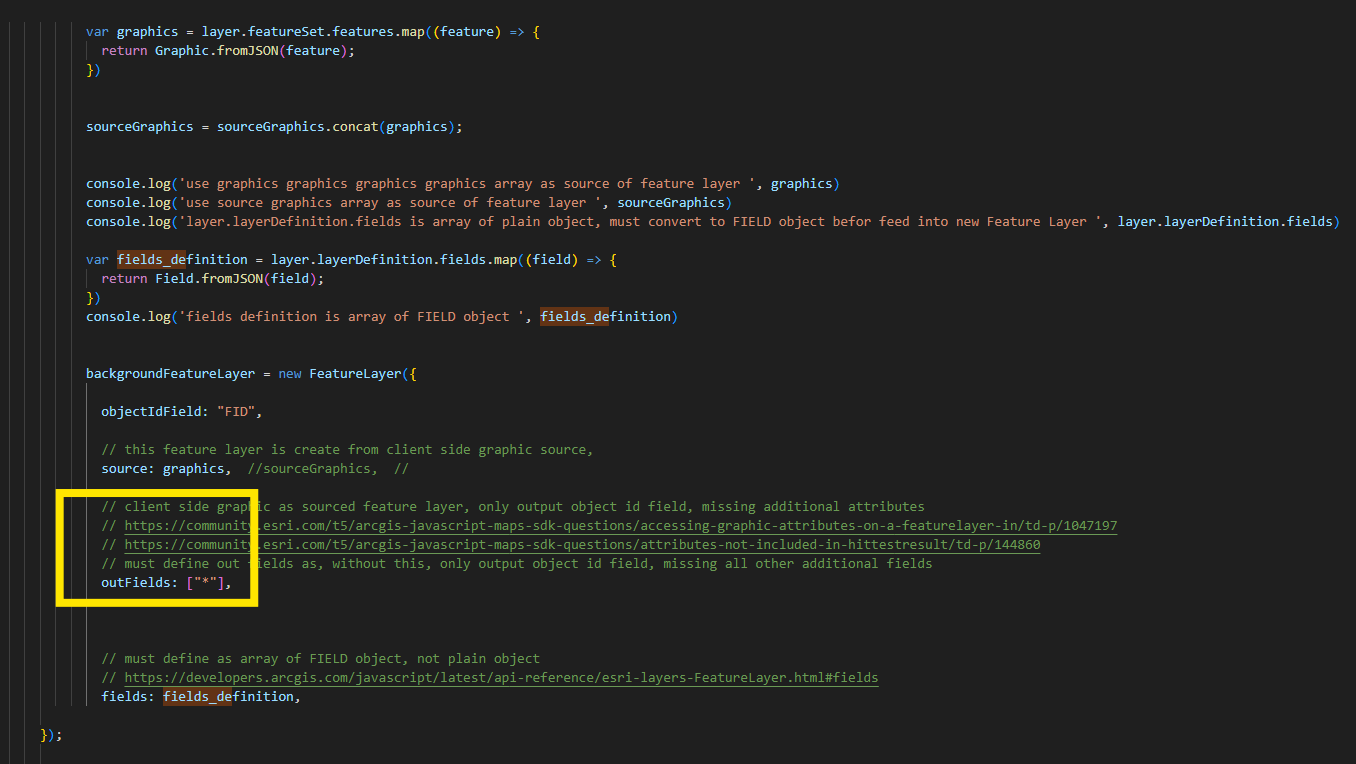Open the attributes-not-included-in-hittestresult link
Image resolution: width=1356 pixels, height=764 pixels.
[582, 545]
